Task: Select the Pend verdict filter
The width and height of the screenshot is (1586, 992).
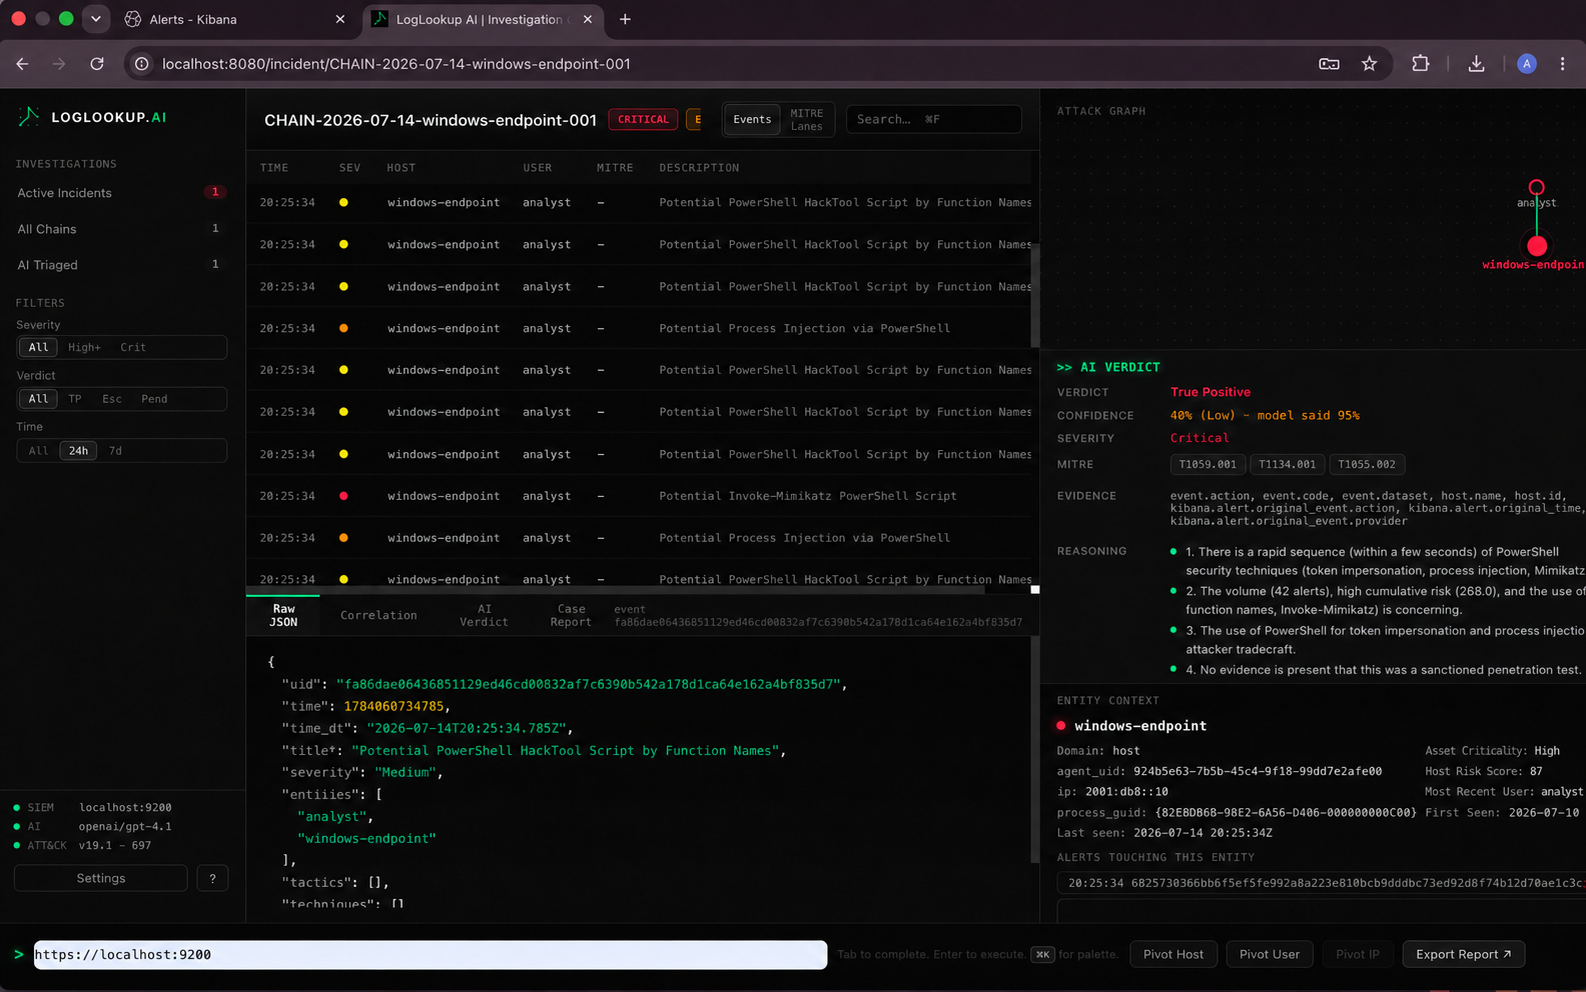Action: click(x=154, y=399)
